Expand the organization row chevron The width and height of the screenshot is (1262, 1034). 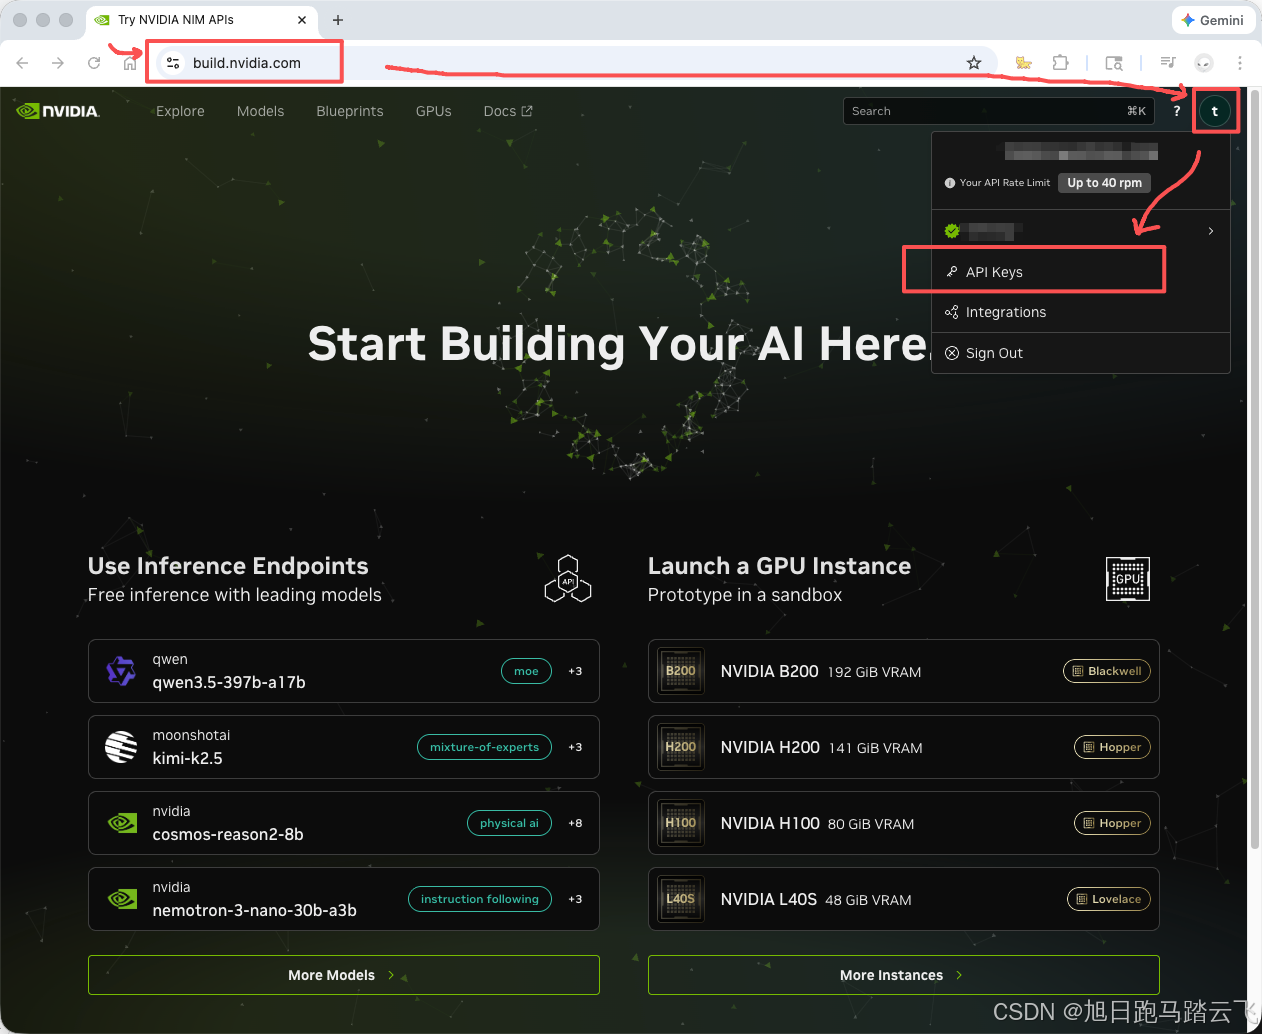pyautogui.click(x=1211, y=231)
